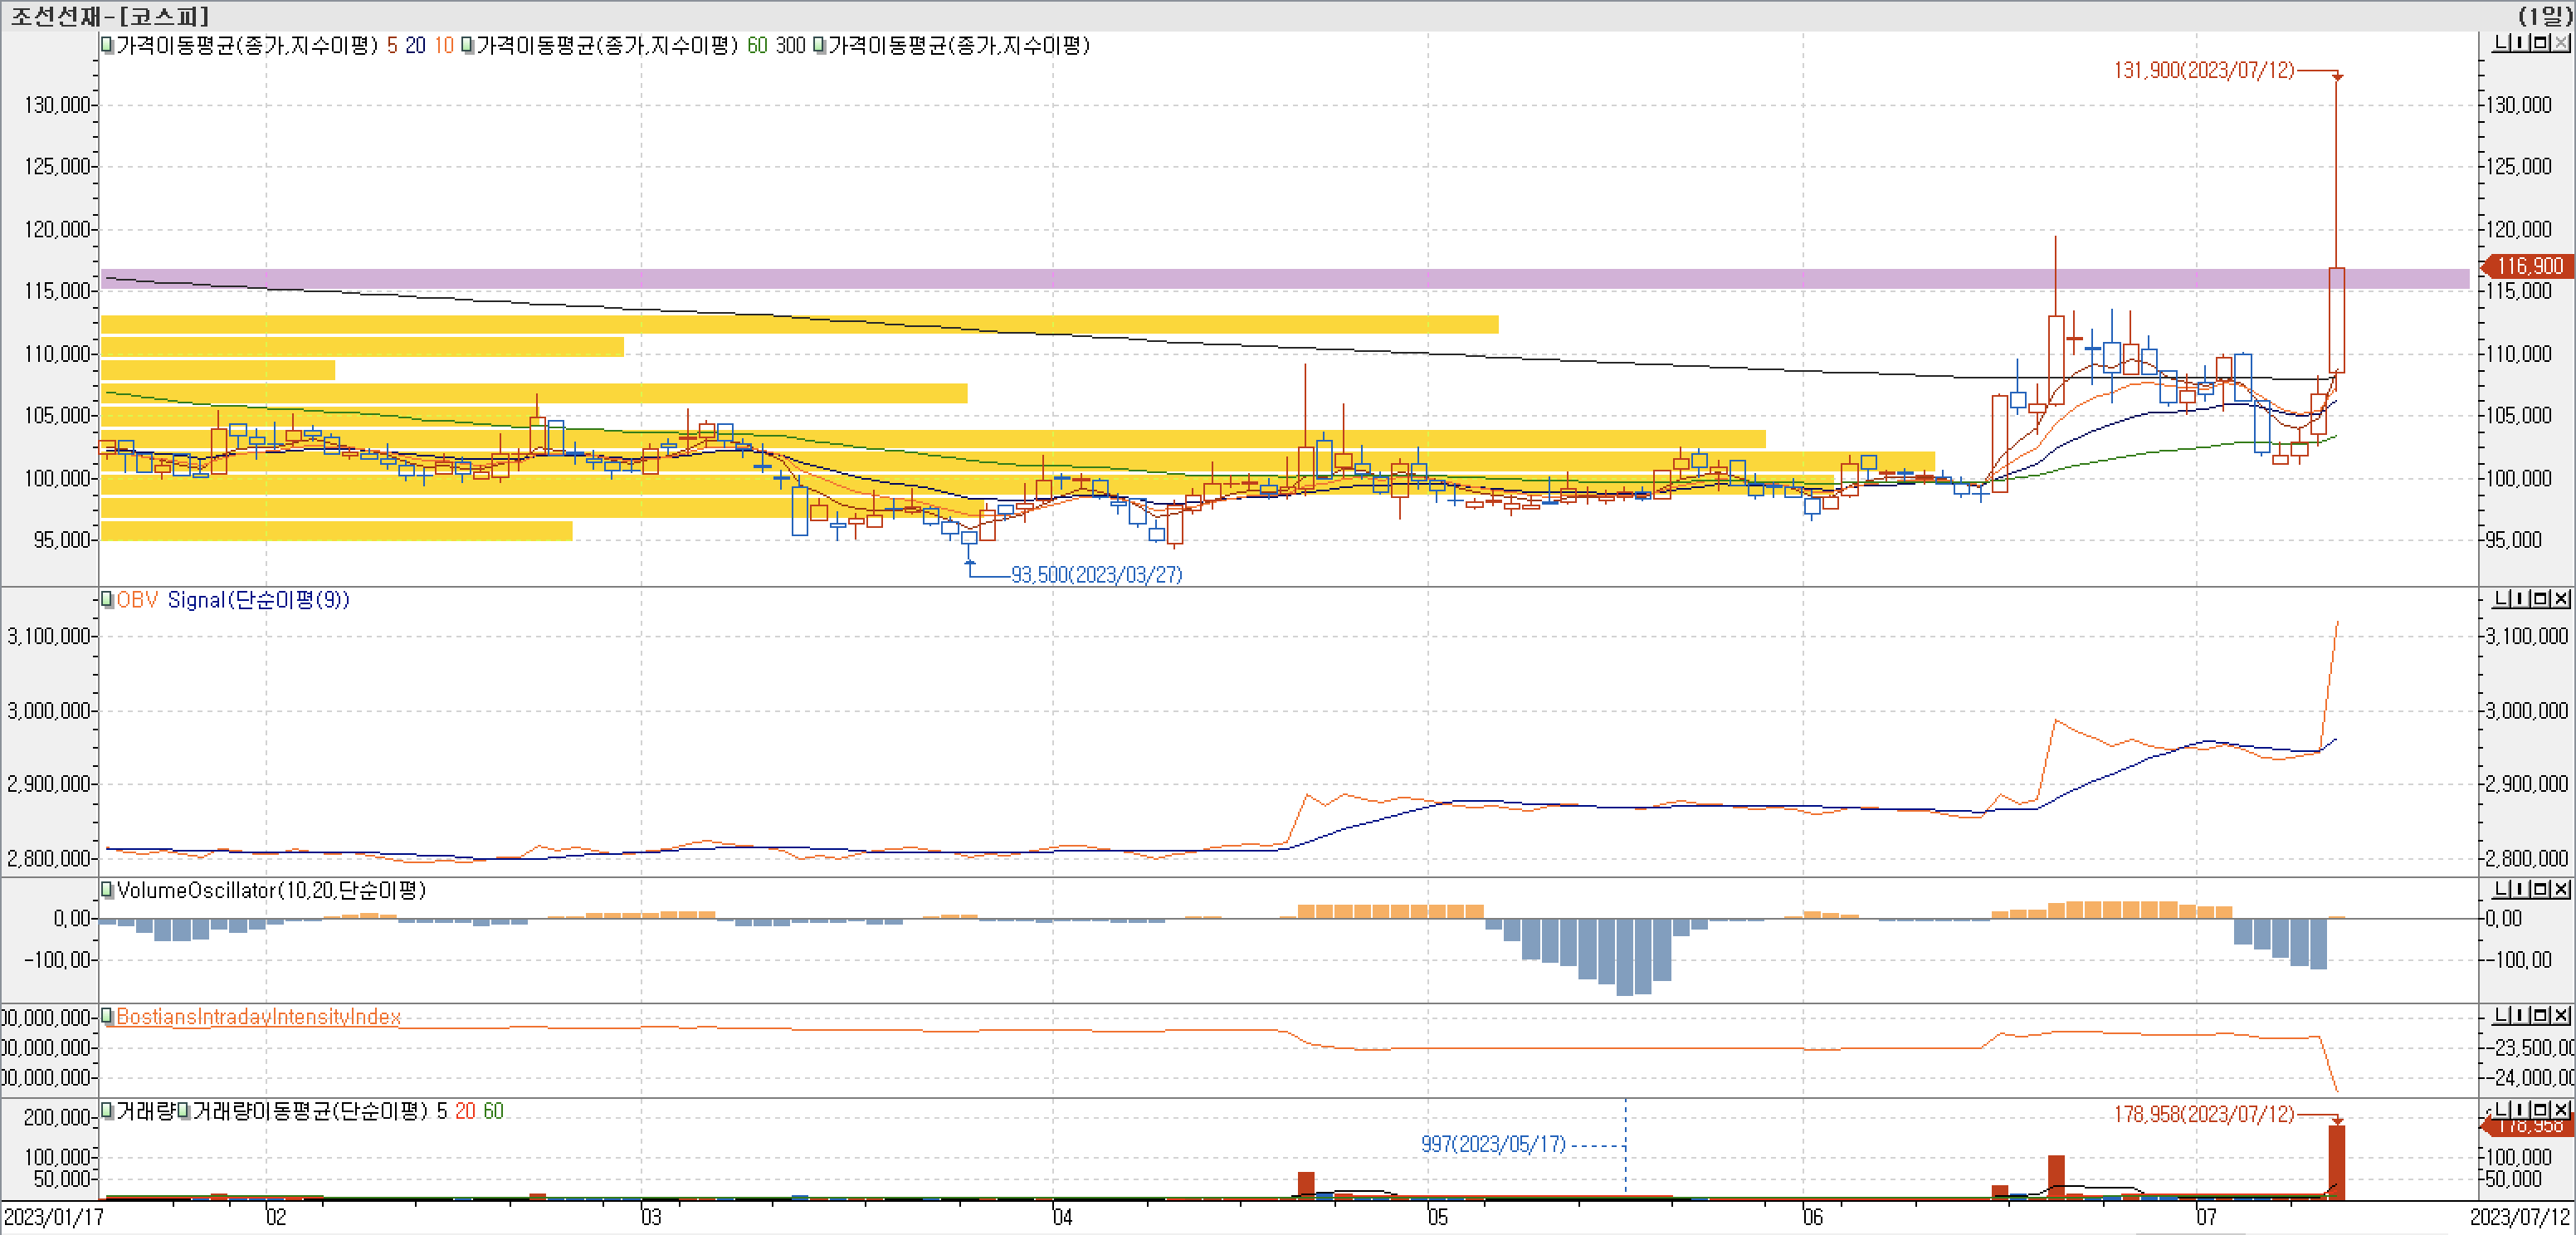Screen dimensions: 2576x1235
Task: Click the 116,900 current price tag
Action: 2530,266
